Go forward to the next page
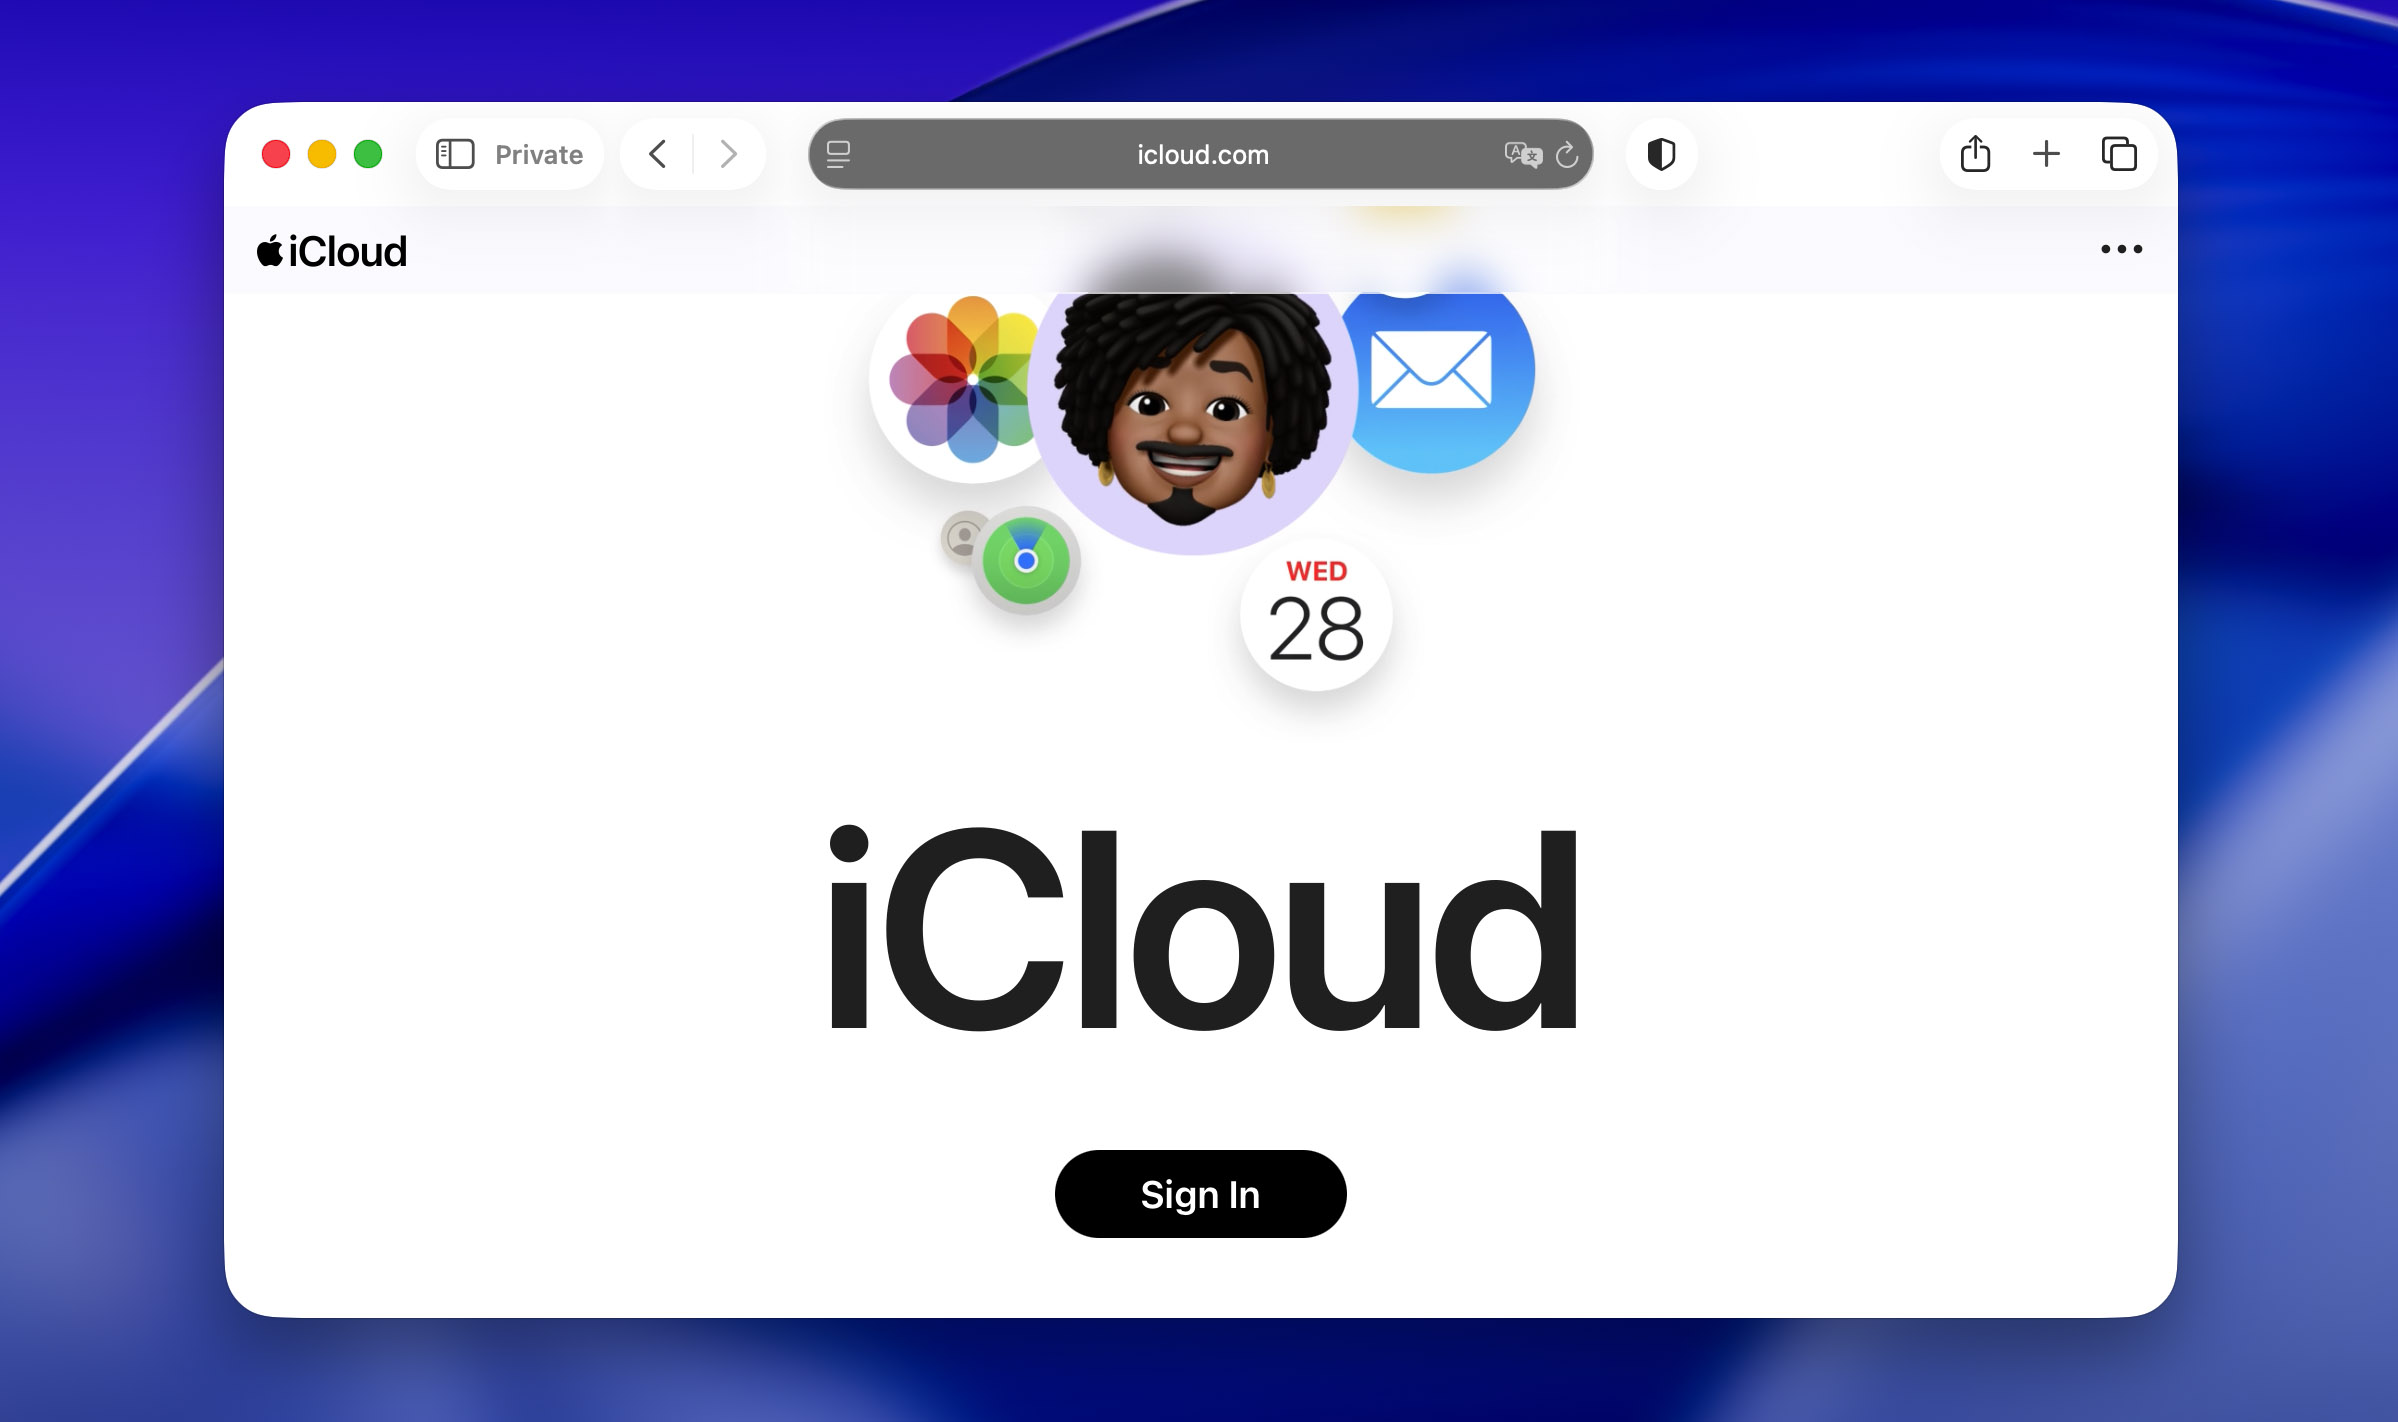This screenshot has width=2398, height=1422. pos(729,154)
